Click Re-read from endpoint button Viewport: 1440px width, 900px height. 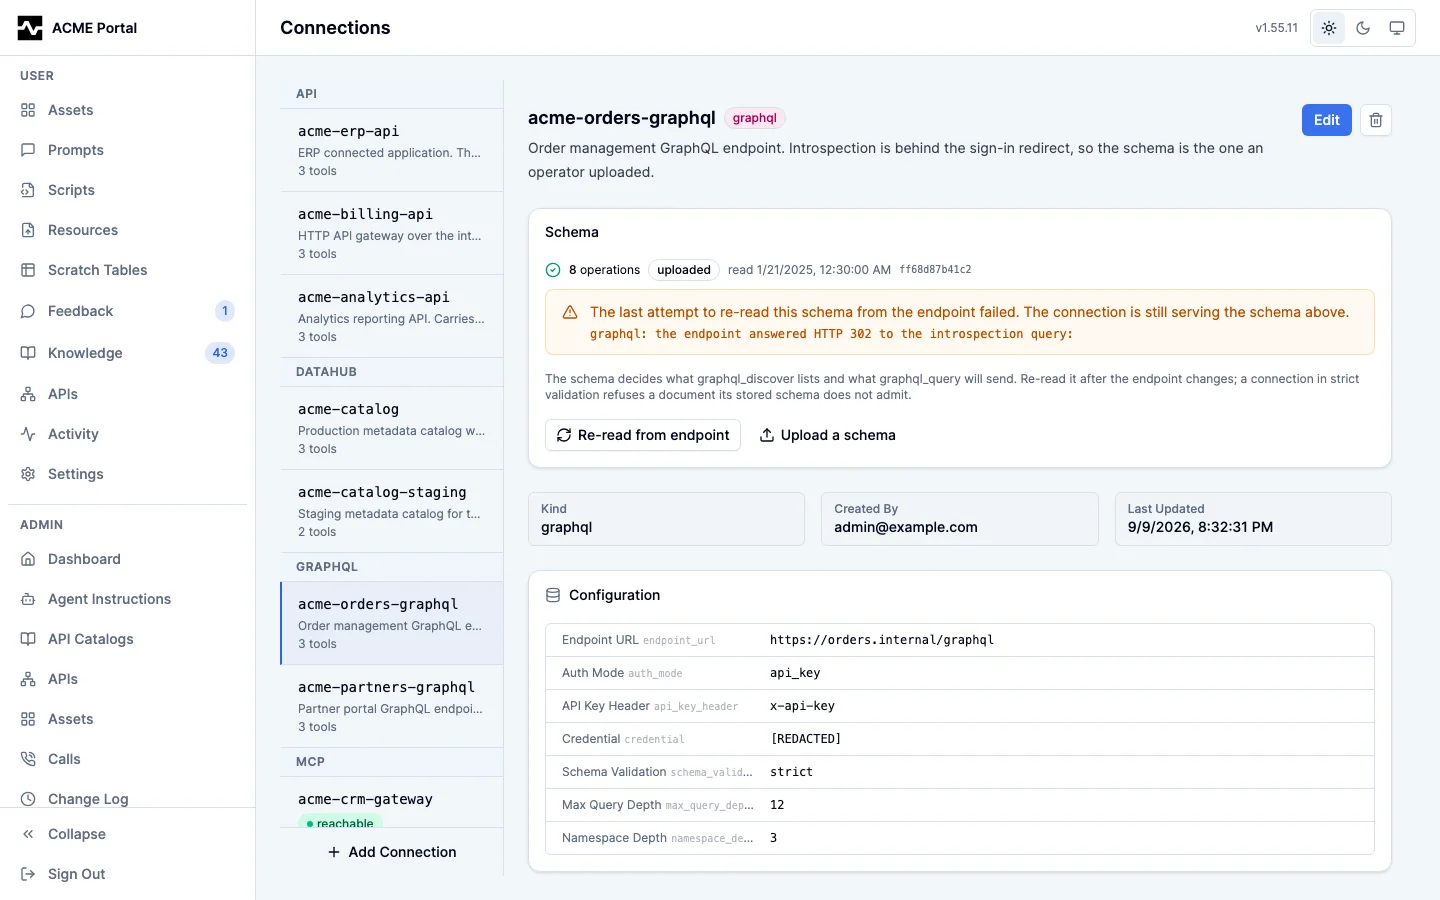point(643,435)
